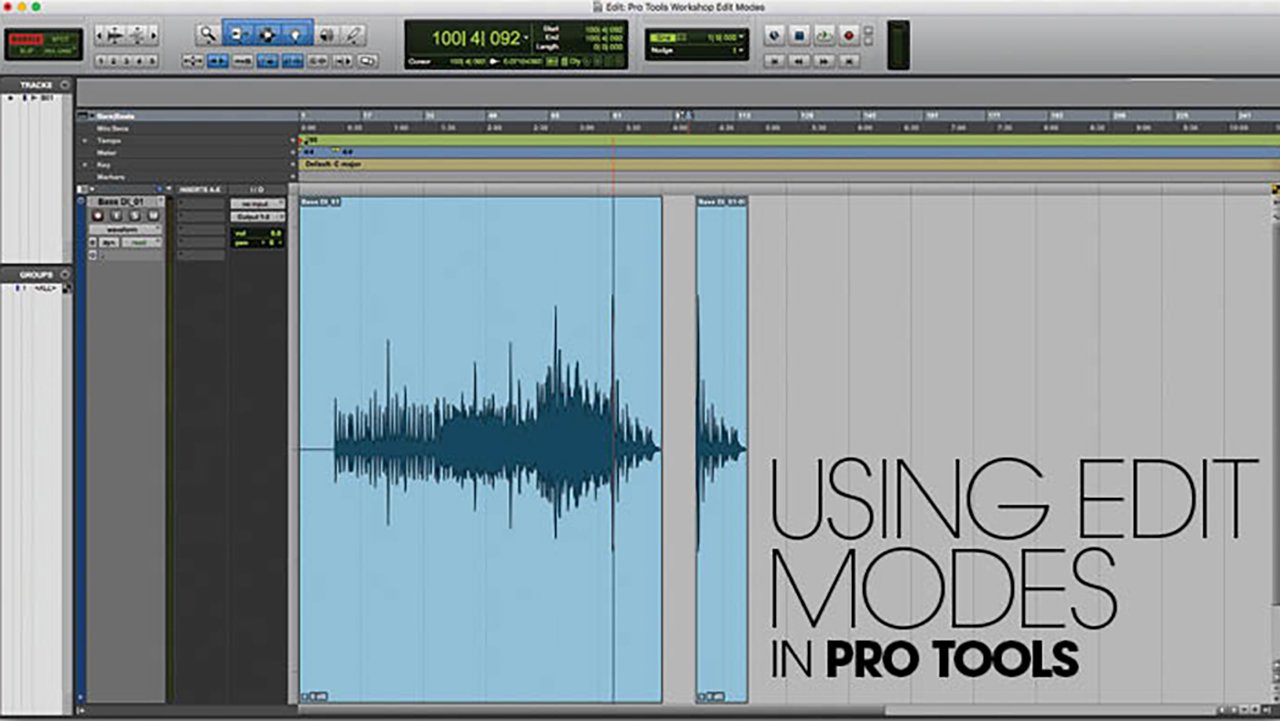
Task: Expand the Tempo ruler
Action: point(85,141)
